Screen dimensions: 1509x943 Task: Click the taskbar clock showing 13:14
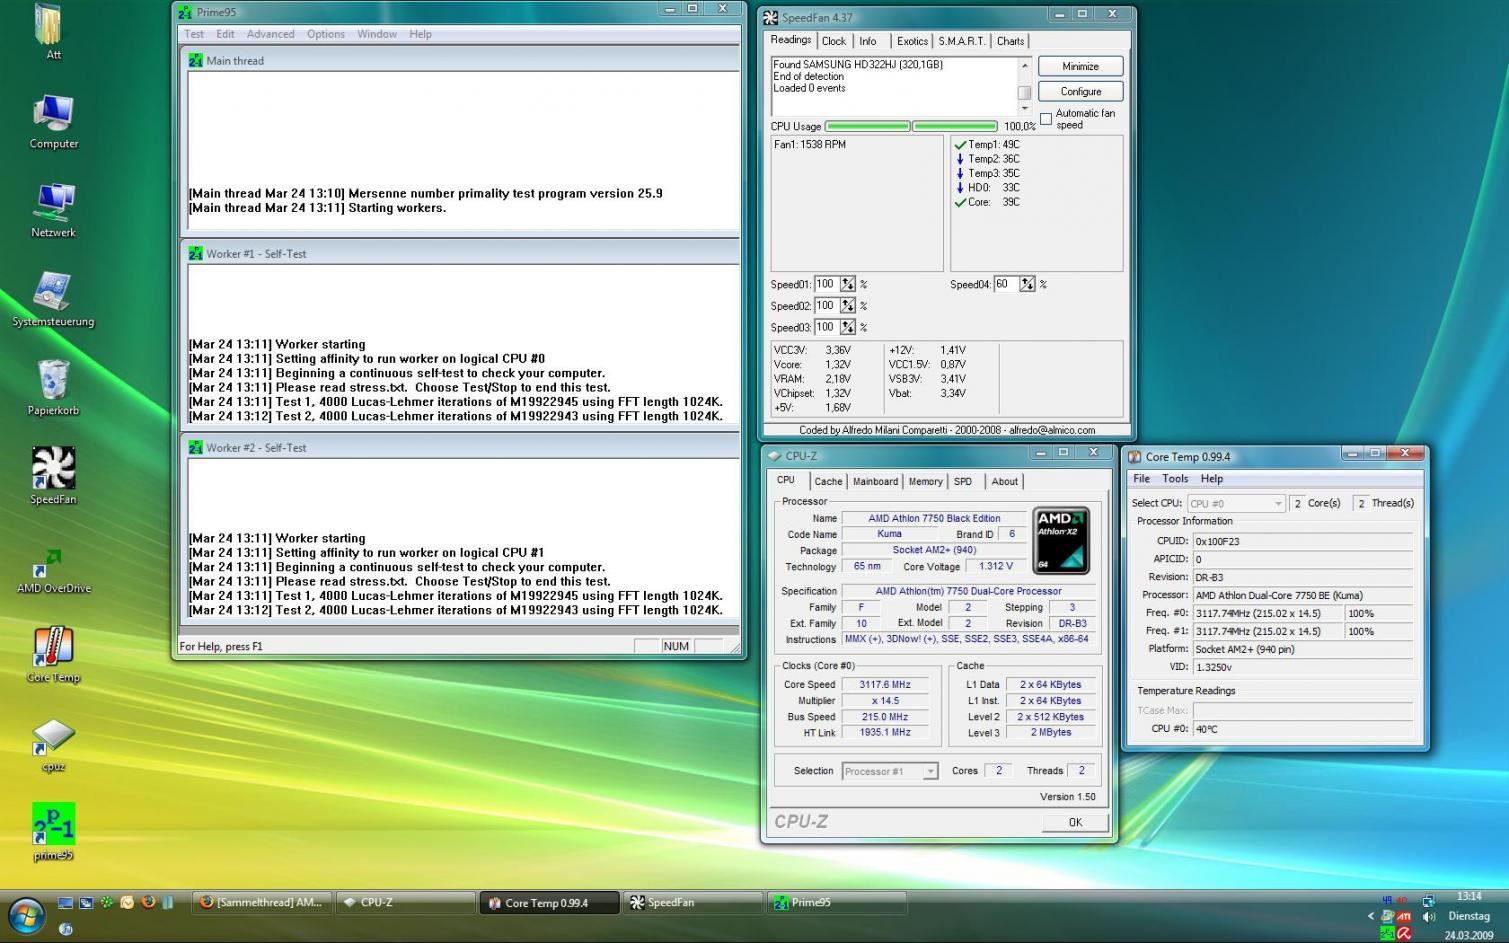(1469, 896)
